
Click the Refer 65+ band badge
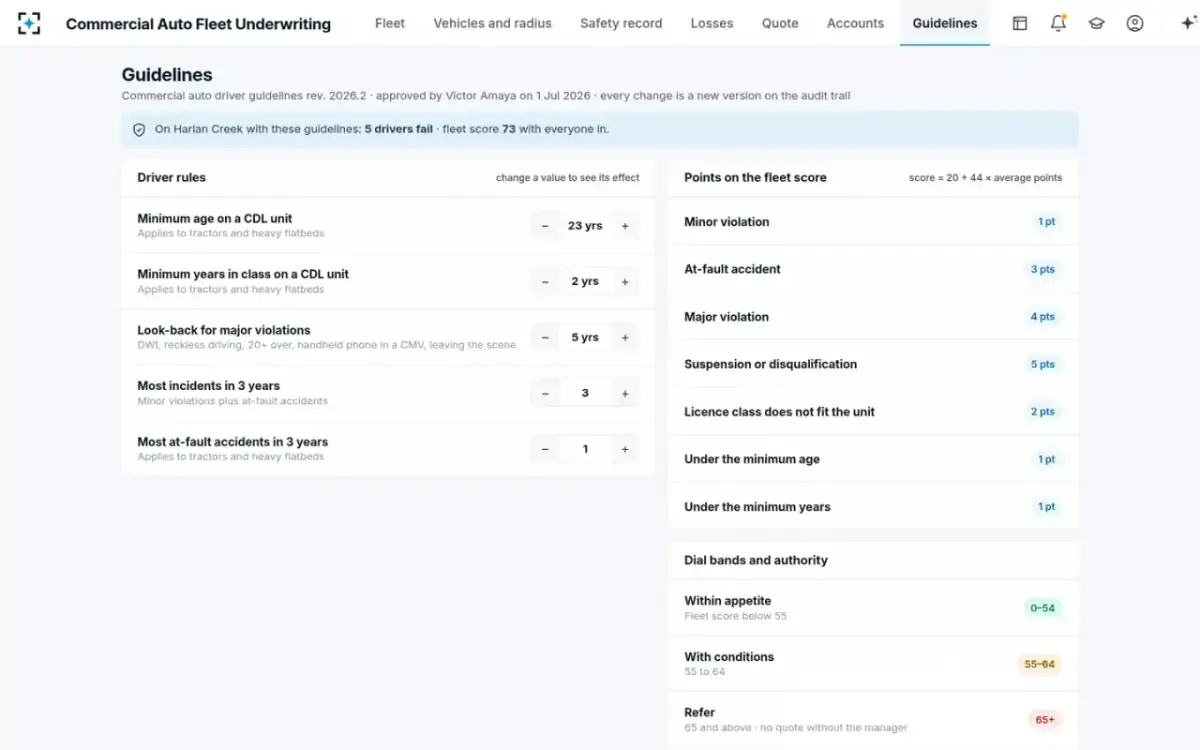click(1044, 720)
